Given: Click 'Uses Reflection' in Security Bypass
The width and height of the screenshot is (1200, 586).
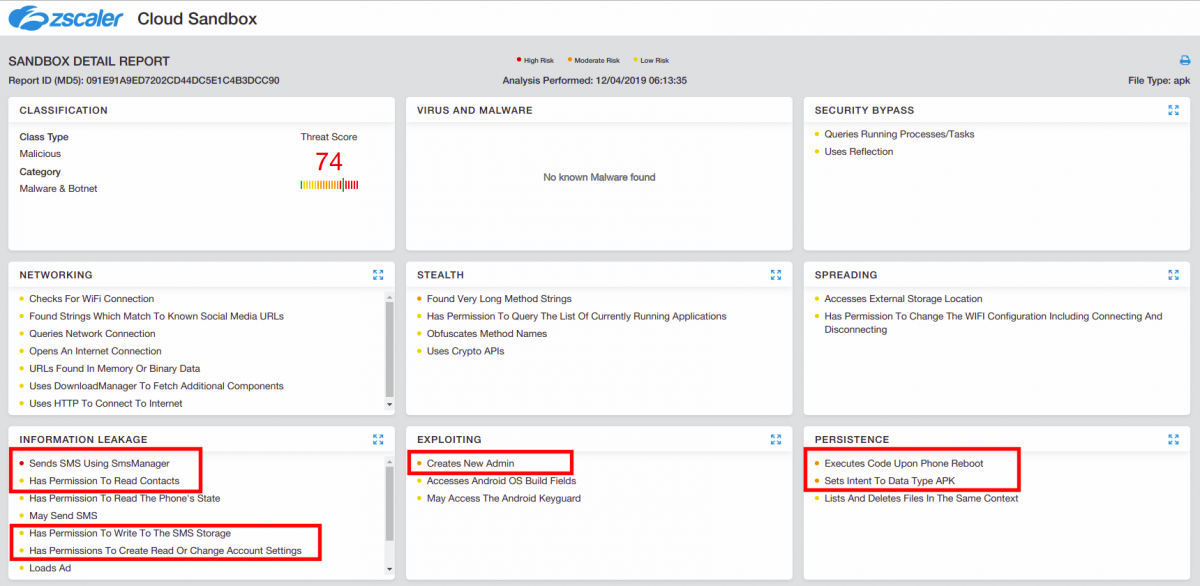Looking at the screenshot, I should click(x=858, y=152).
